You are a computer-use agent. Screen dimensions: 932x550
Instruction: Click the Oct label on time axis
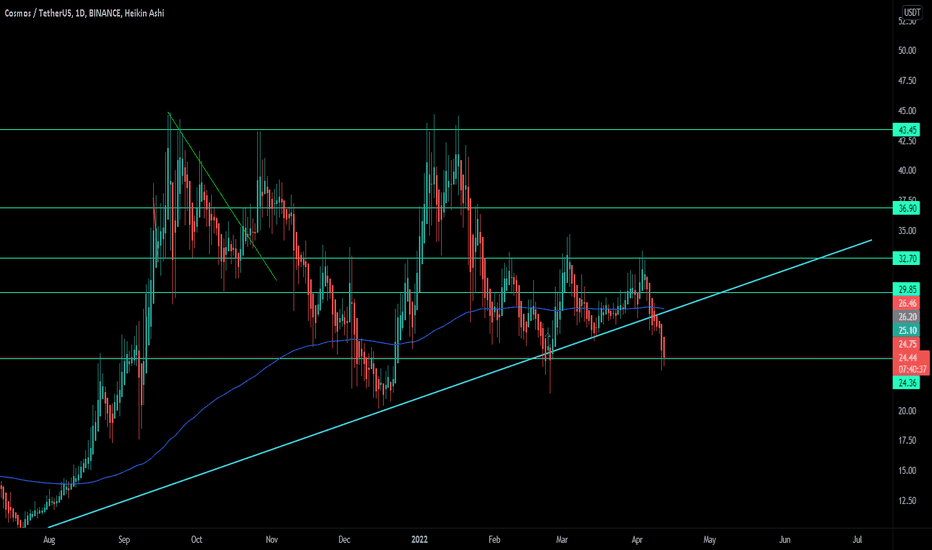click(x=196, y=540)
